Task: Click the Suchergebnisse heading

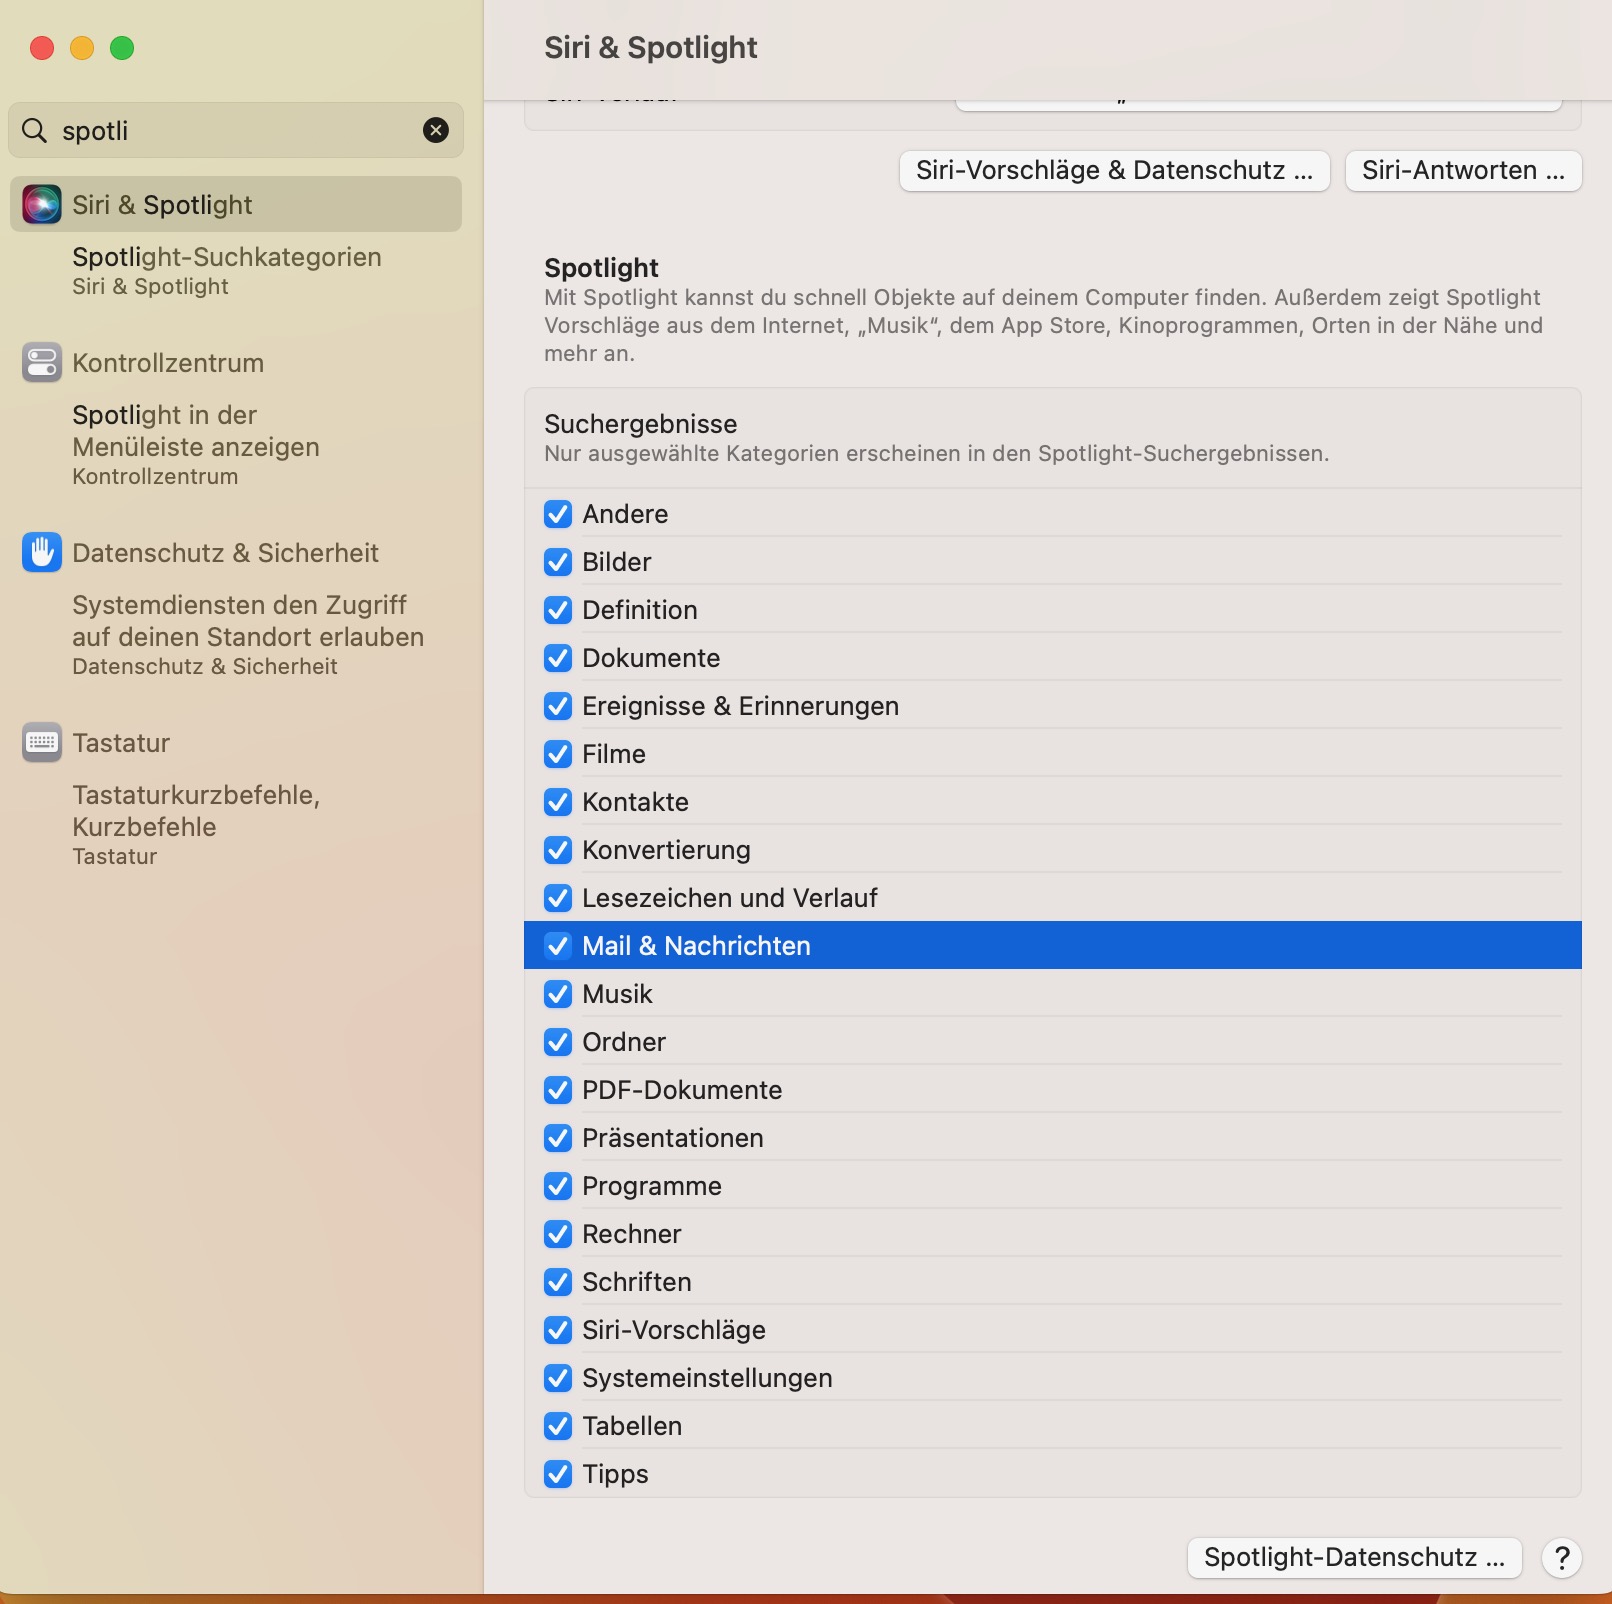Action: 641,424
